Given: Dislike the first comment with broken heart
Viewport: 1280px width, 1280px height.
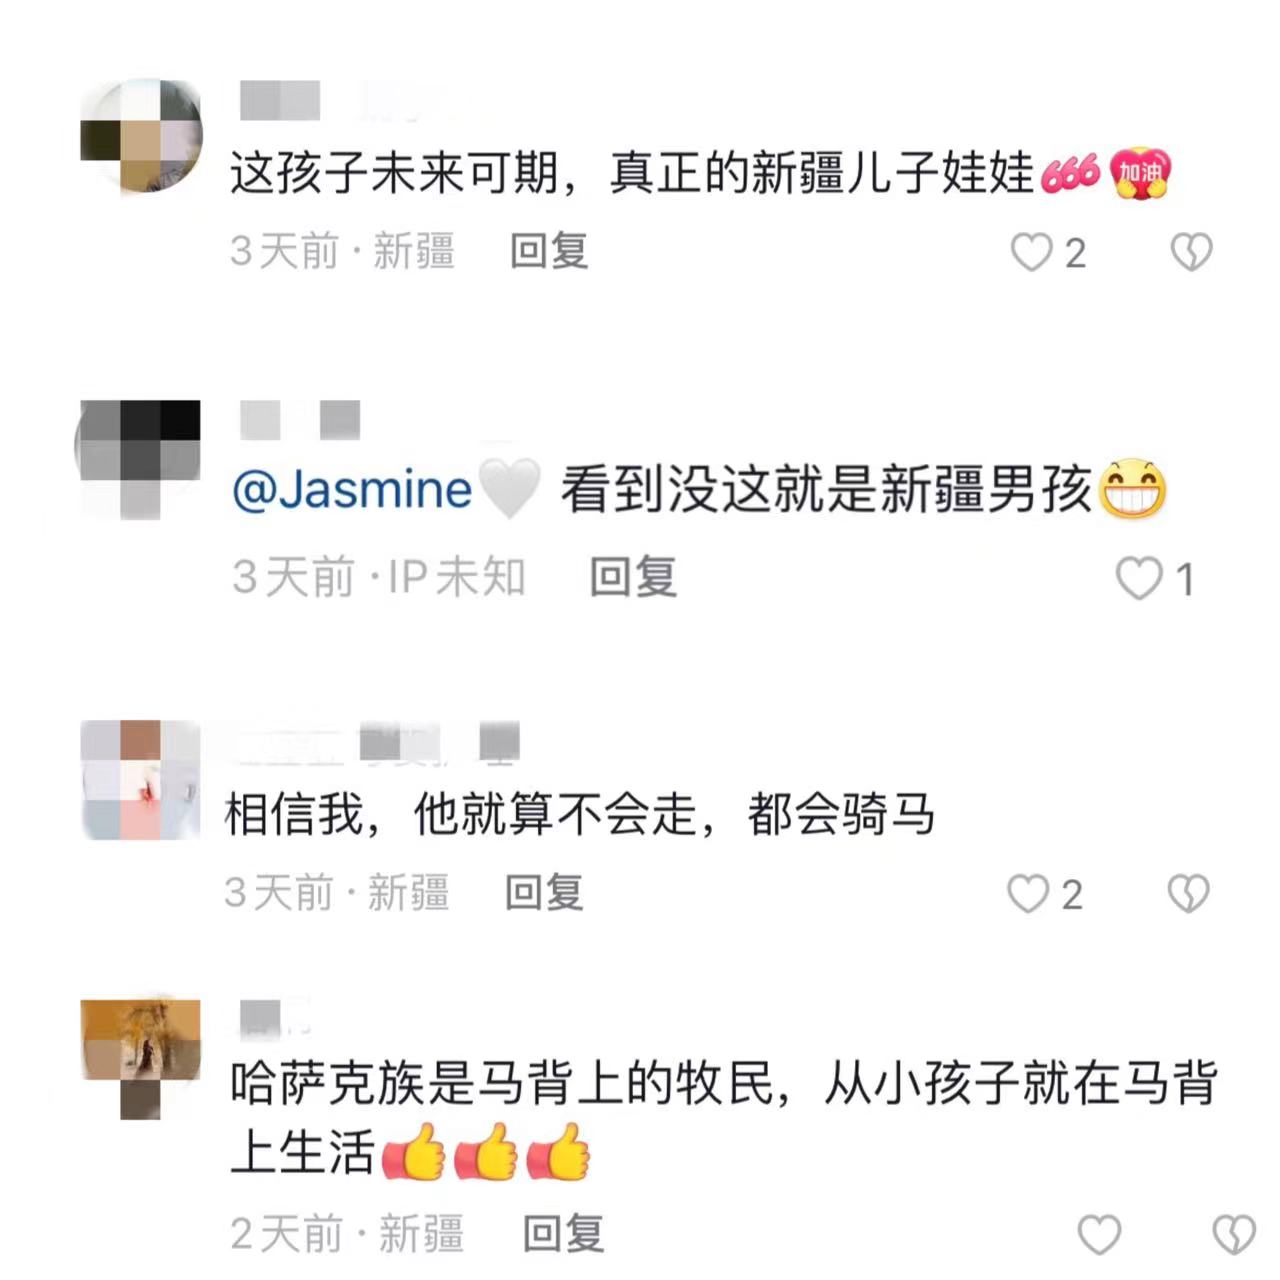Looking at the screenshot, I should click(x=1191, y=252).
